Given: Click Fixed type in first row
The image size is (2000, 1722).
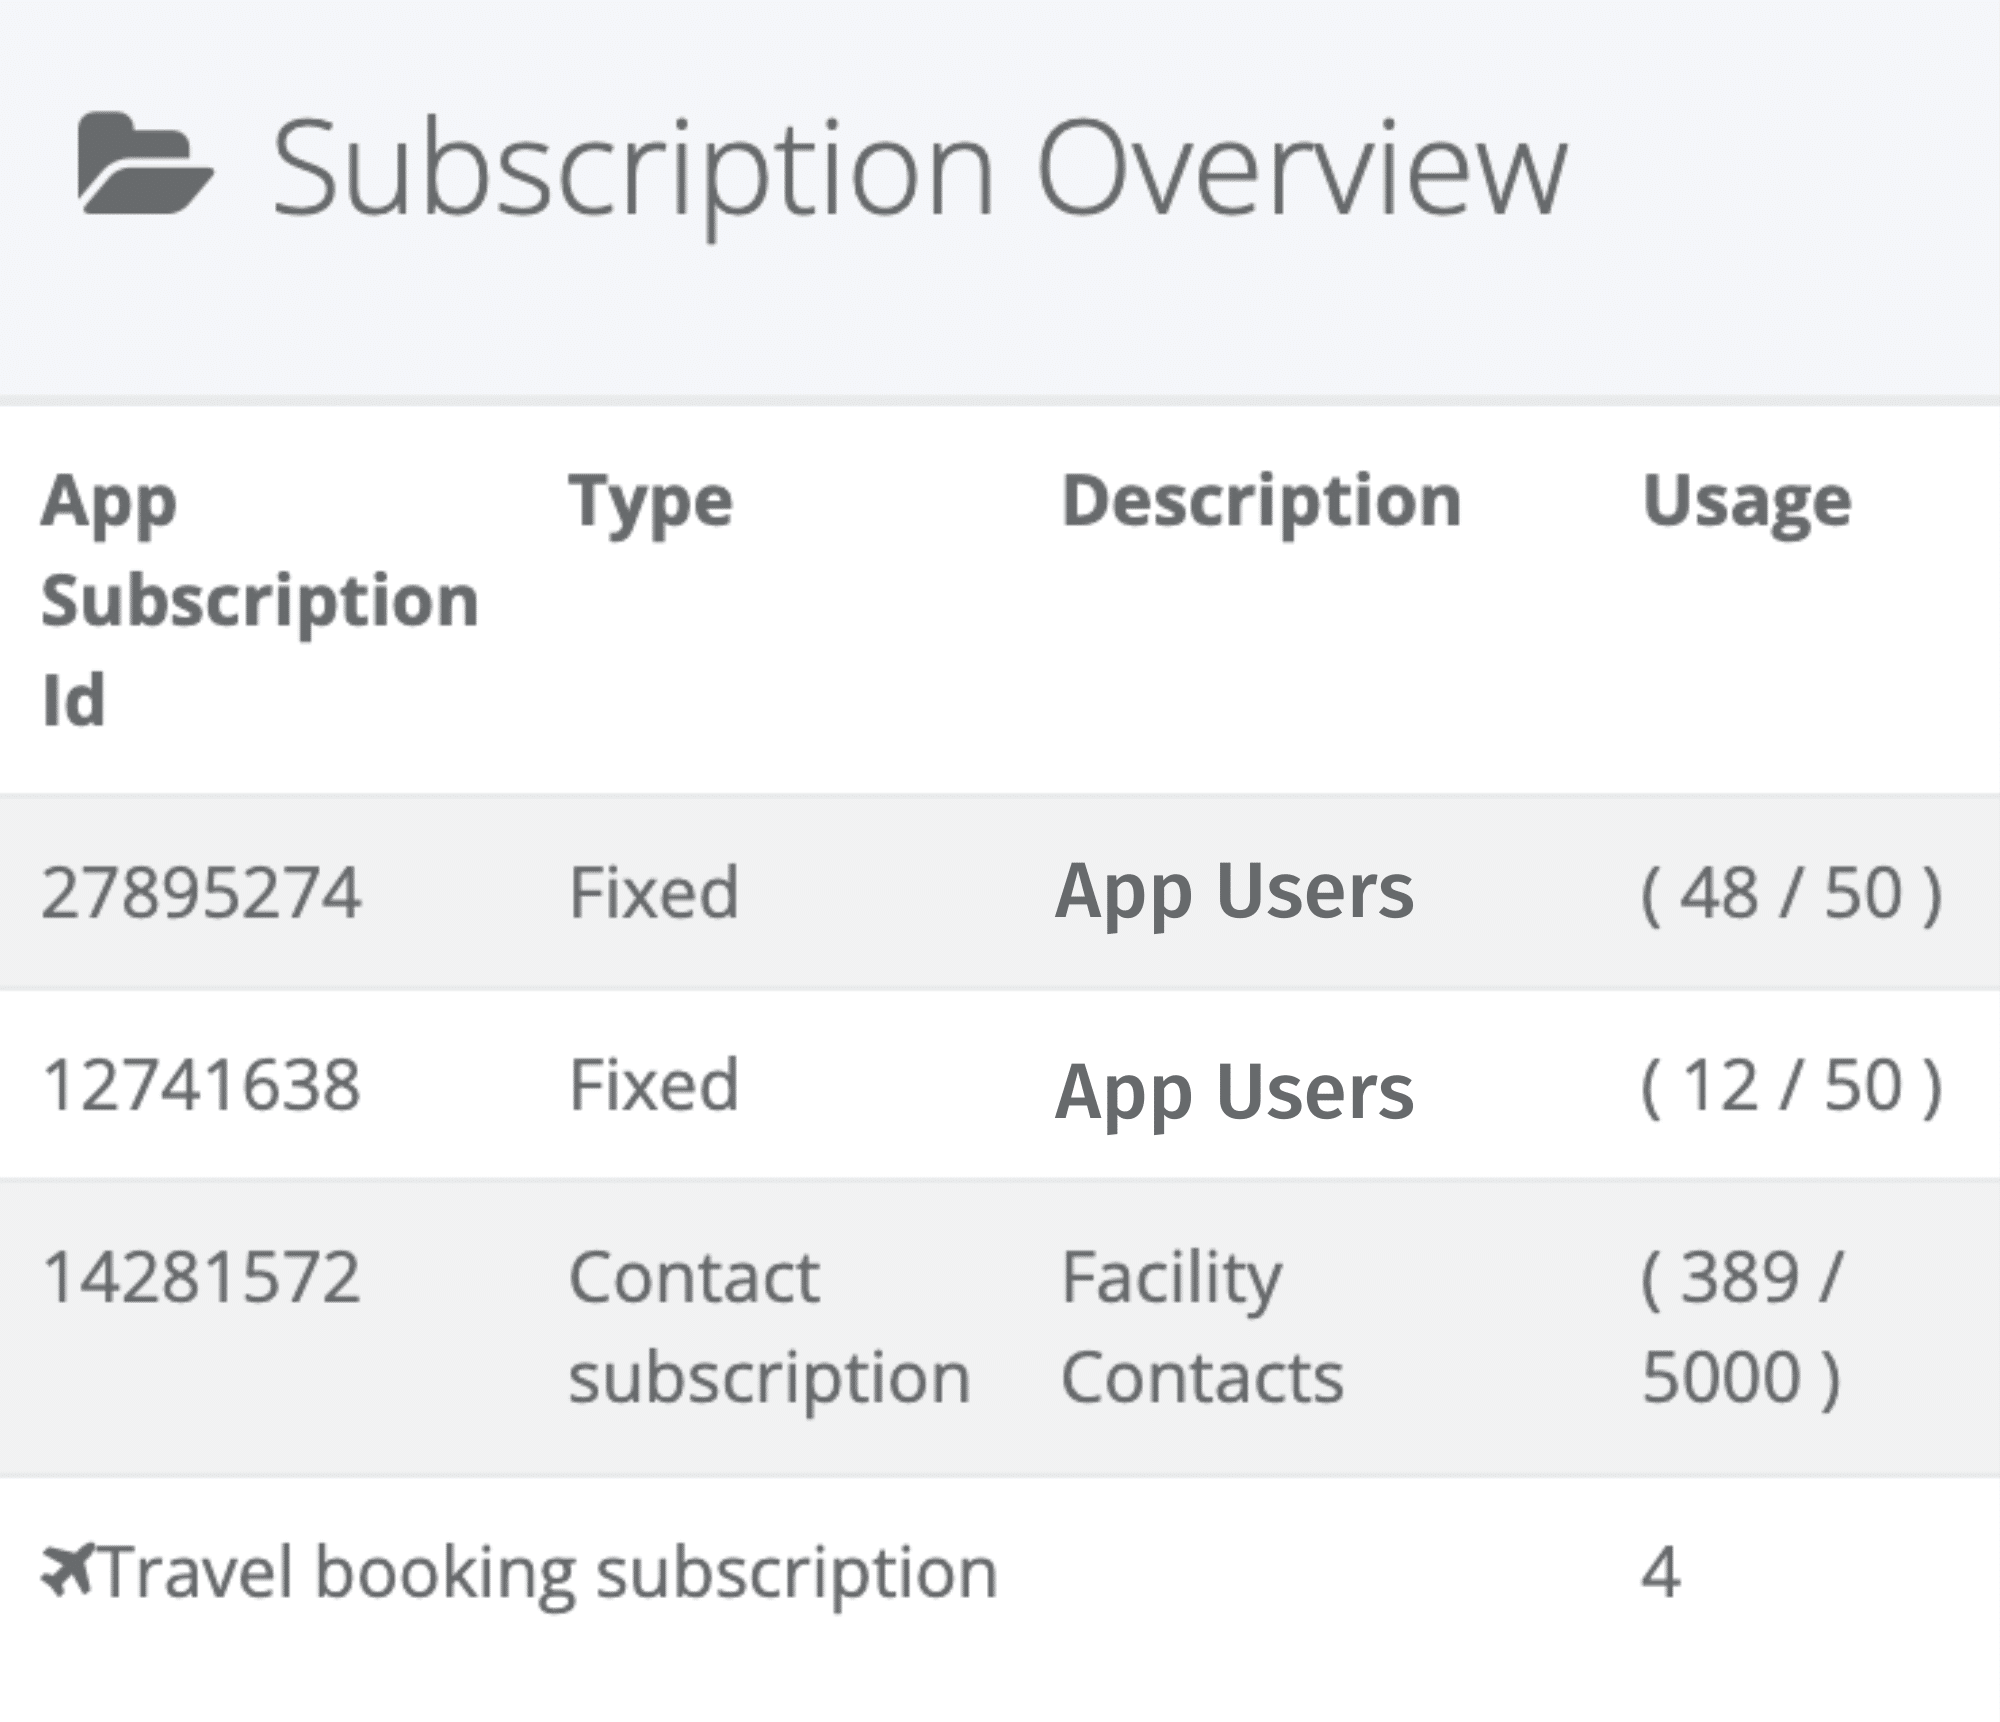Looking at the screenshot, I should pos(653,892).
